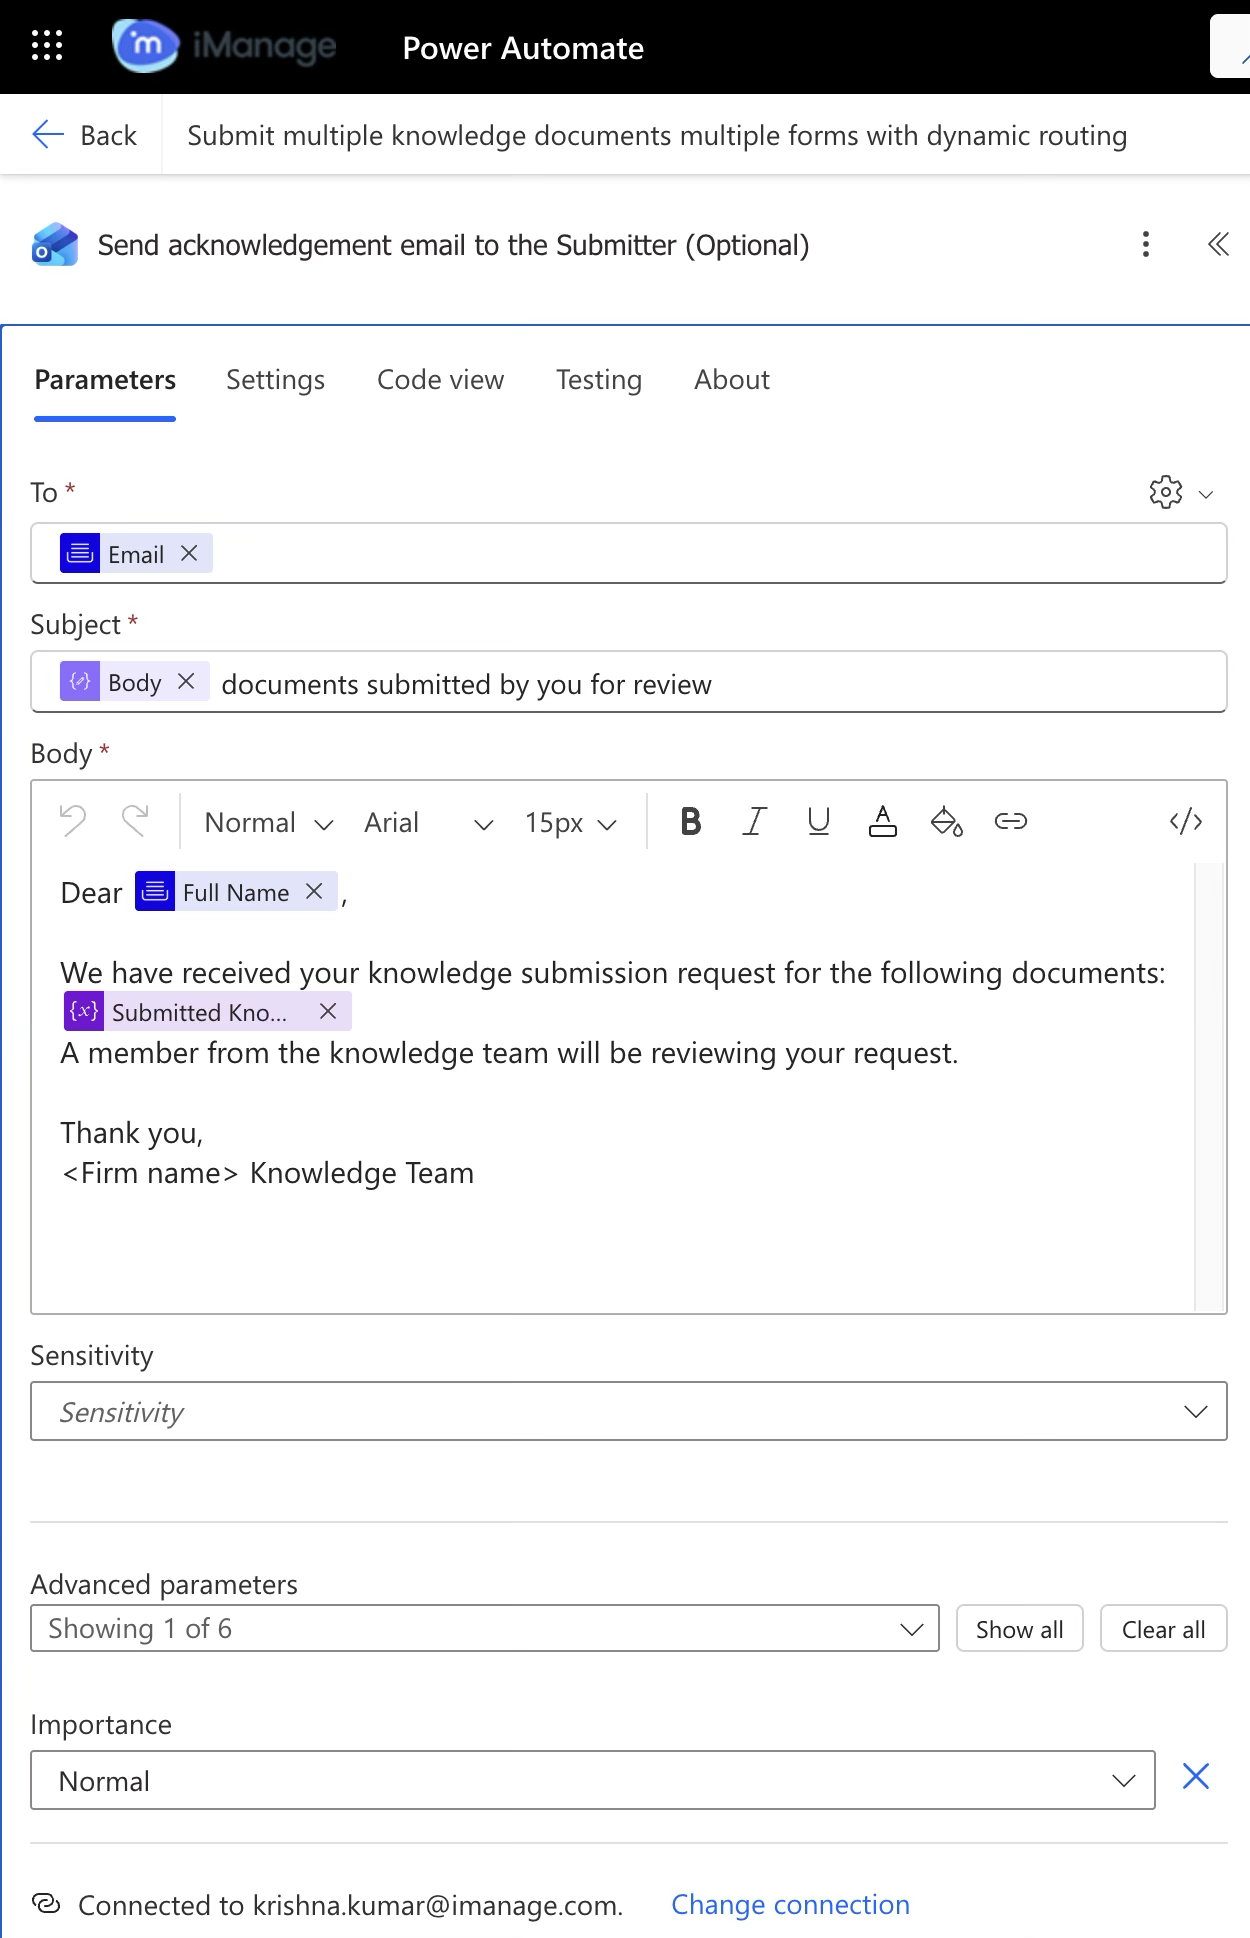Open the font color picker
This screenshot has width=1250, height=1938.
[882, 822]
